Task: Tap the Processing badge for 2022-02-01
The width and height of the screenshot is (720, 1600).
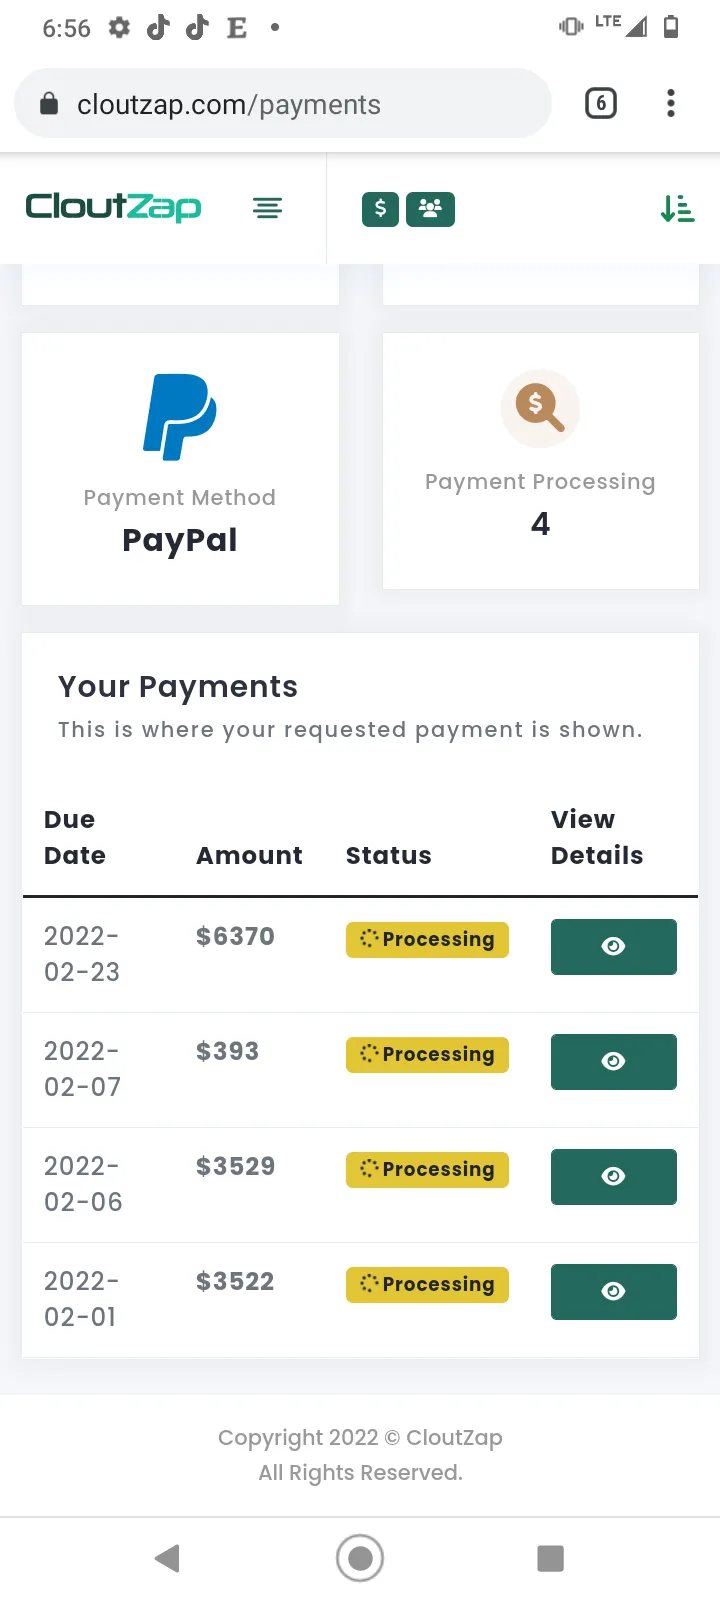Action: point(427,1284)
